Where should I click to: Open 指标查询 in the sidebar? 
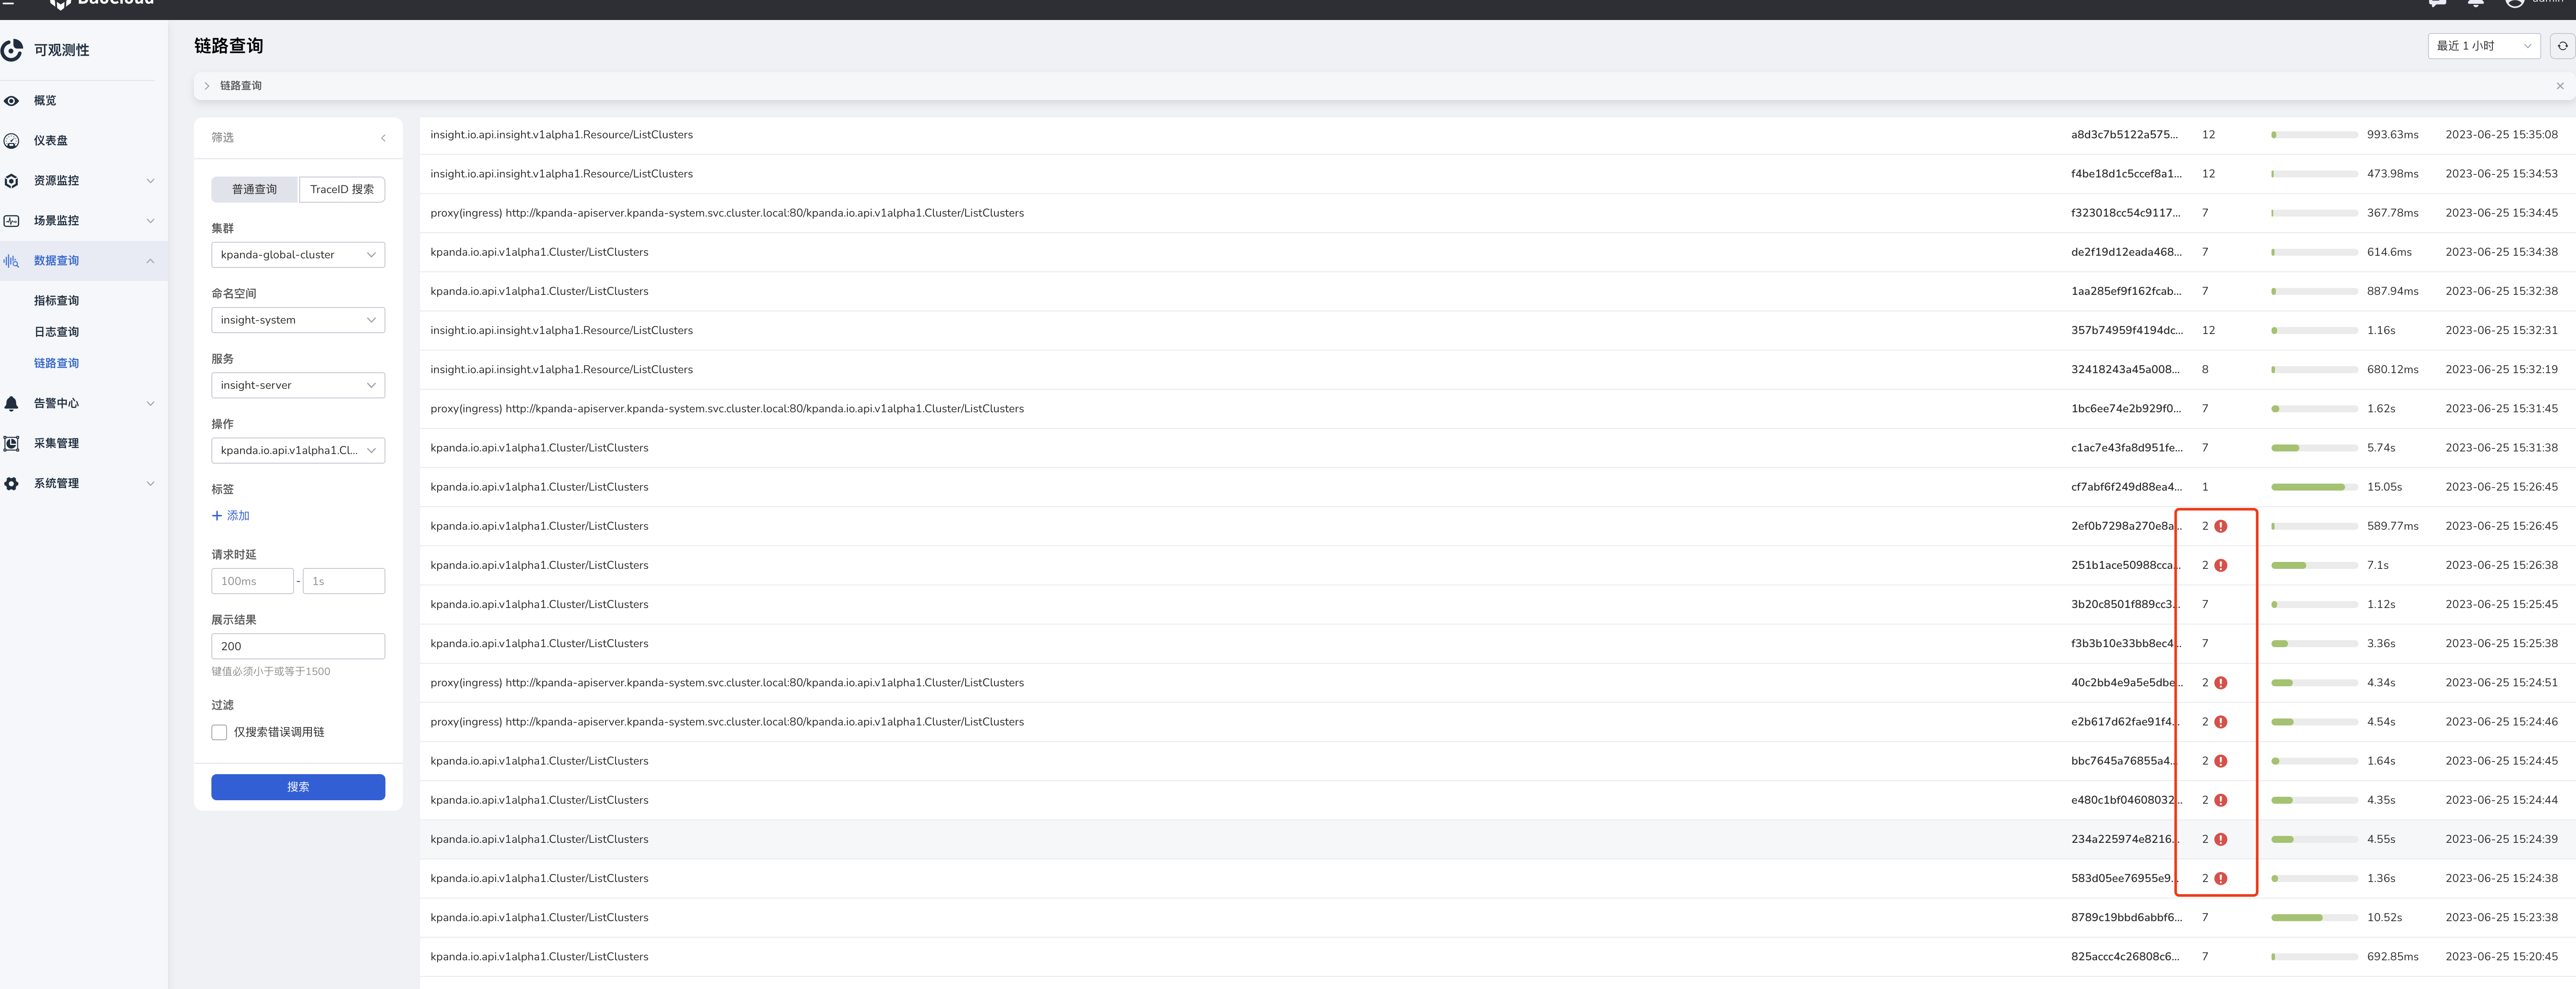(56, 301)
